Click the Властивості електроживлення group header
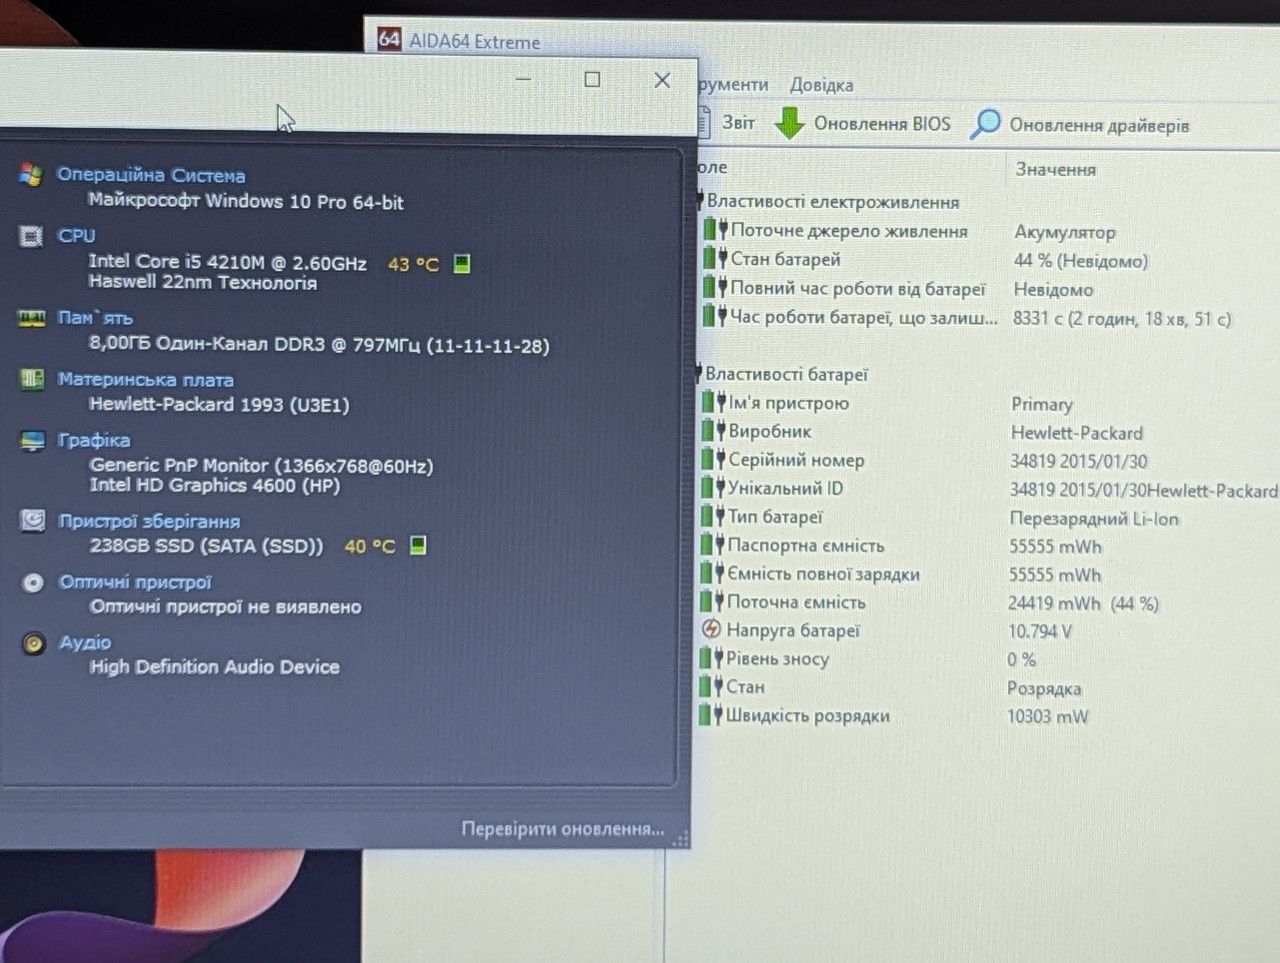This screenshot has height=963, width=1280. point(833,202)
